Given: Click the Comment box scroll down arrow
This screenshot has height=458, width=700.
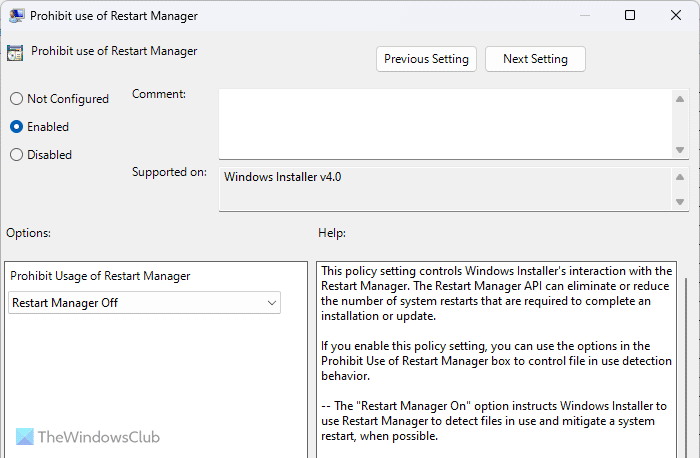Looking at the screenshot, I should pyautogui.click(x=680, y=150).
